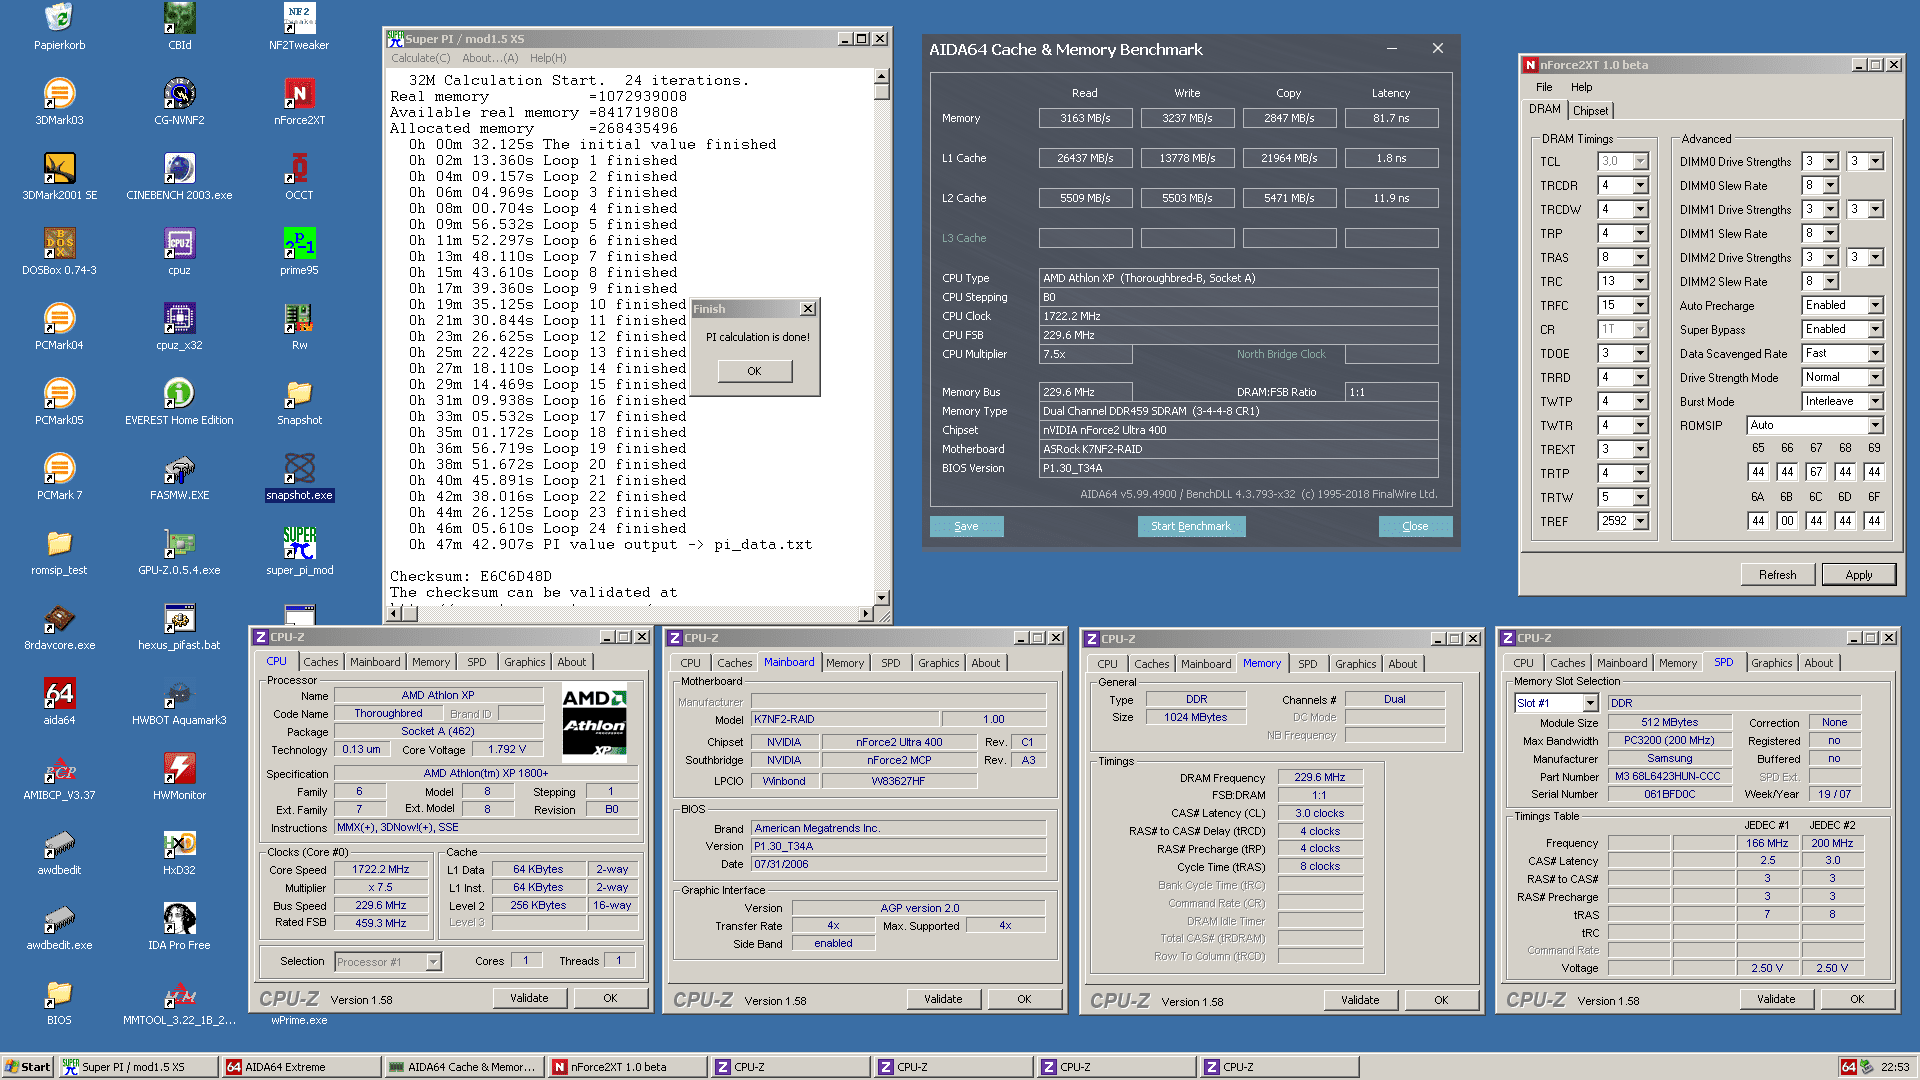This screenshot has height=1080, width=1920.
Task: Open the AMIBCP_V3.37 icon
Action: 59,777
